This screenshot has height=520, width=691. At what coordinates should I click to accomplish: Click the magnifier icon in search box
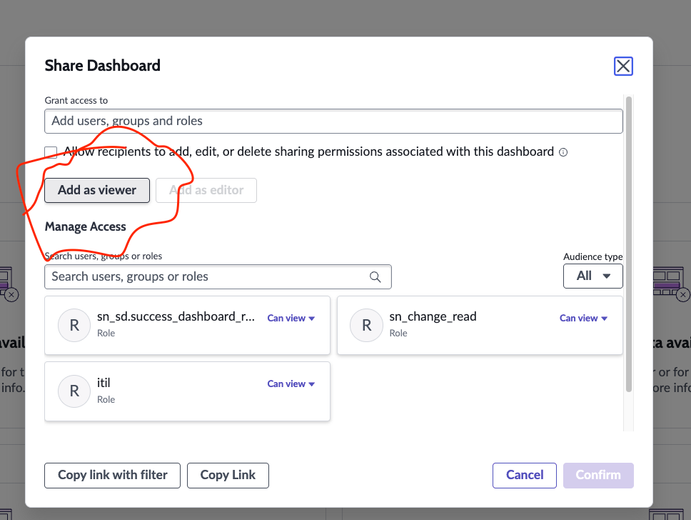click(x=375, y=277)
